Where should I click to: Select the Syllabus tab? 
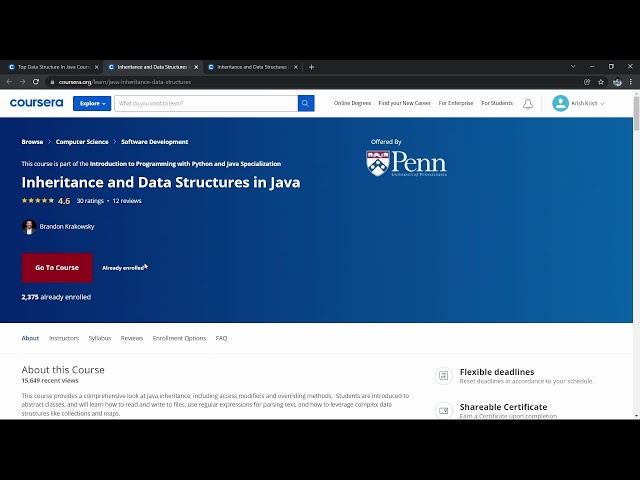click(x=100, y=338)
